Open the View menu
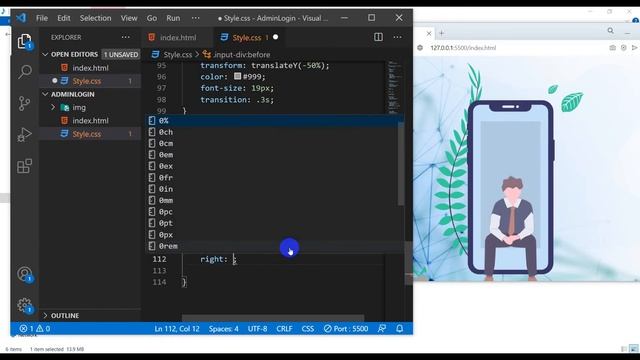 [x=129, y=18]
